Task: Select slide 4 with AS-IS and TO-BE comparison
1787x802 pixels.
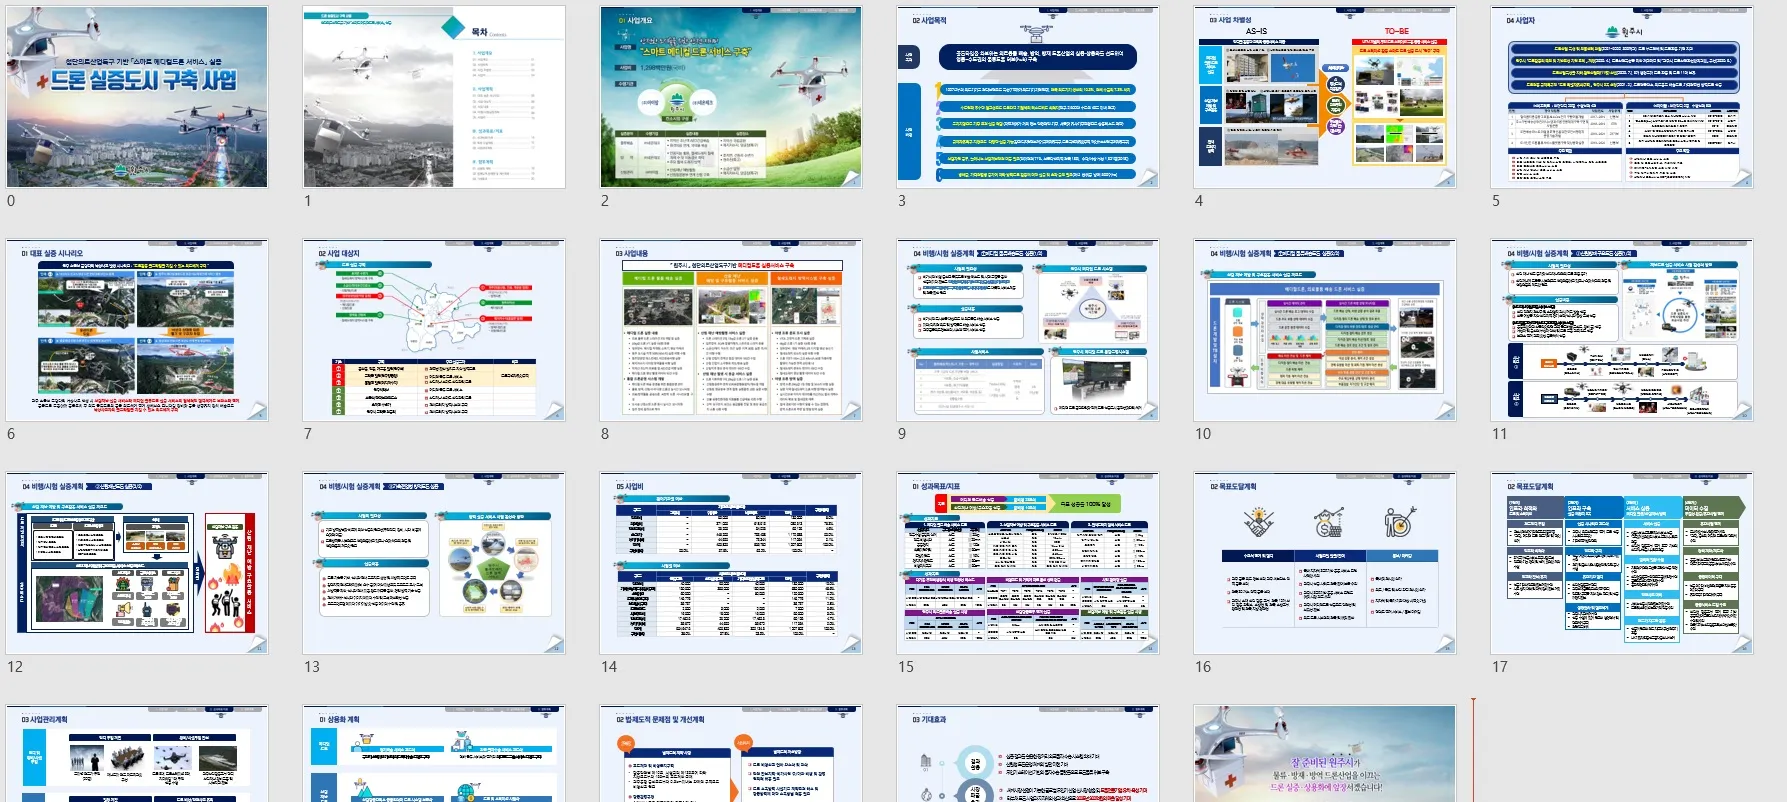Action: click(x=1324, y=97)
